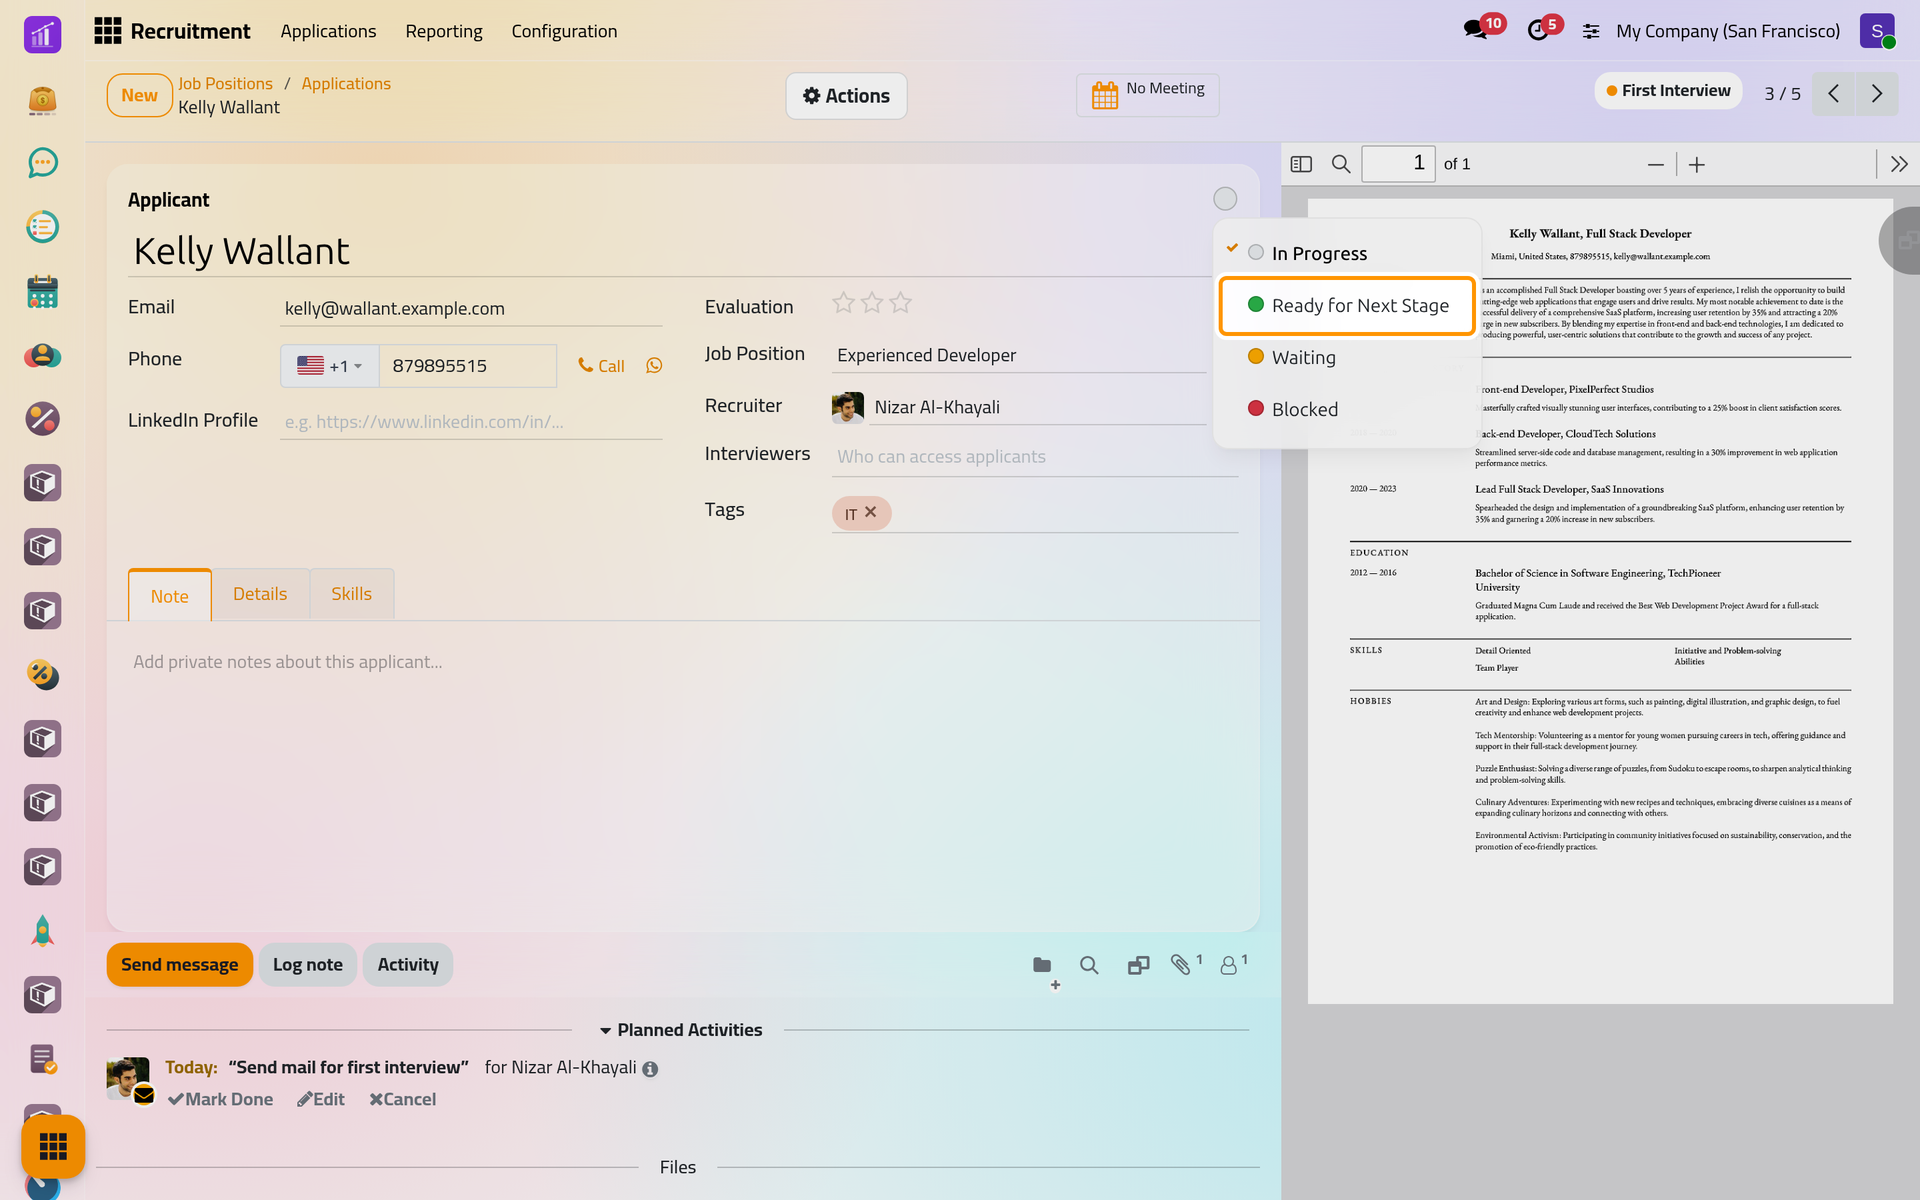
Task: Toggle the kanban state circle button
Action: [1225, 199]
